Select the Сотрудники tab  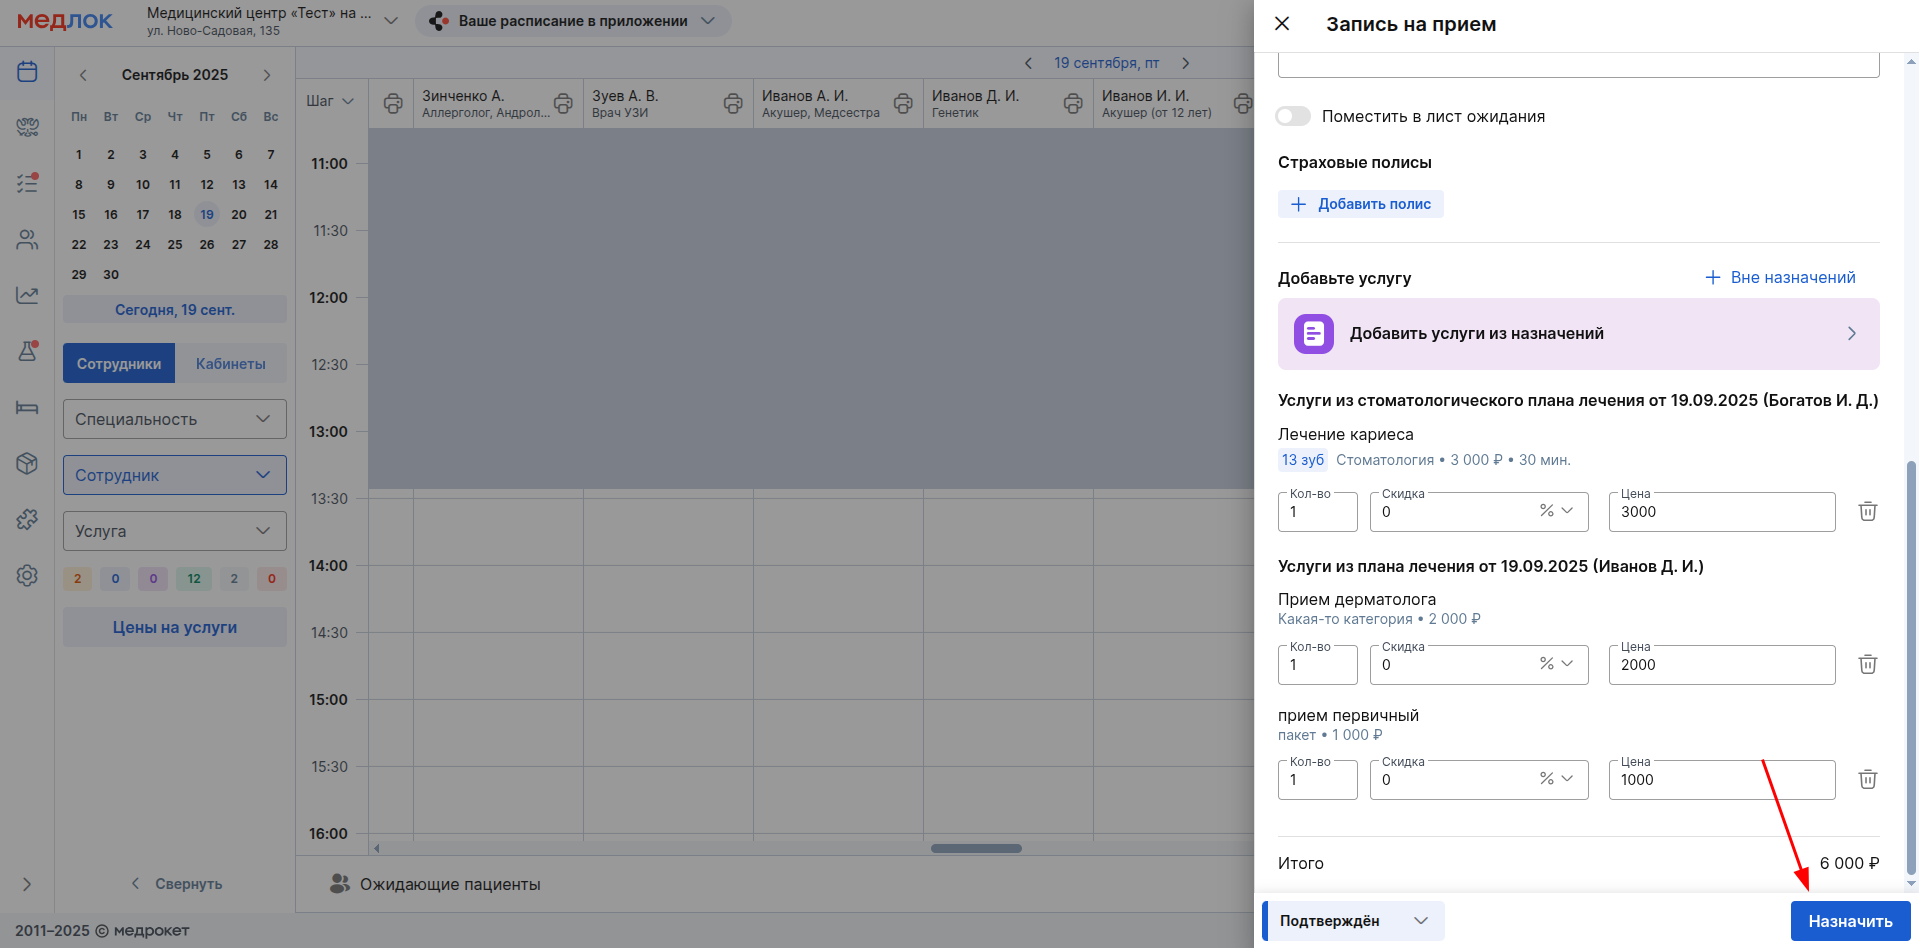point(119,364)
